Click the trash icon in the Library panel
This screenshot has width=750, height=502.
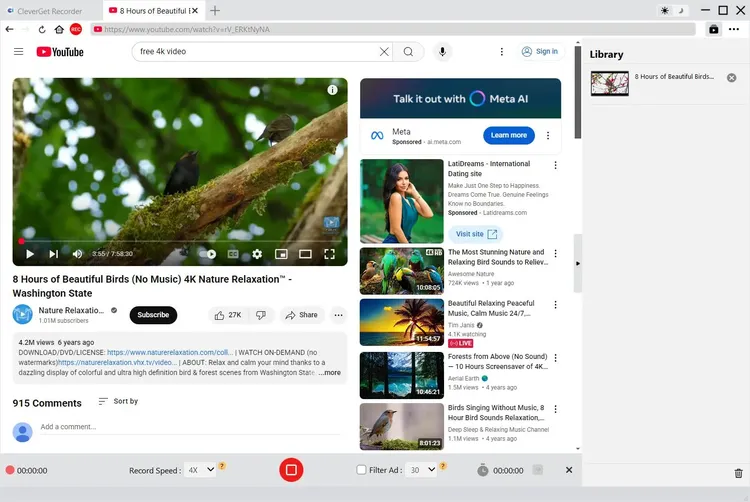739,473
